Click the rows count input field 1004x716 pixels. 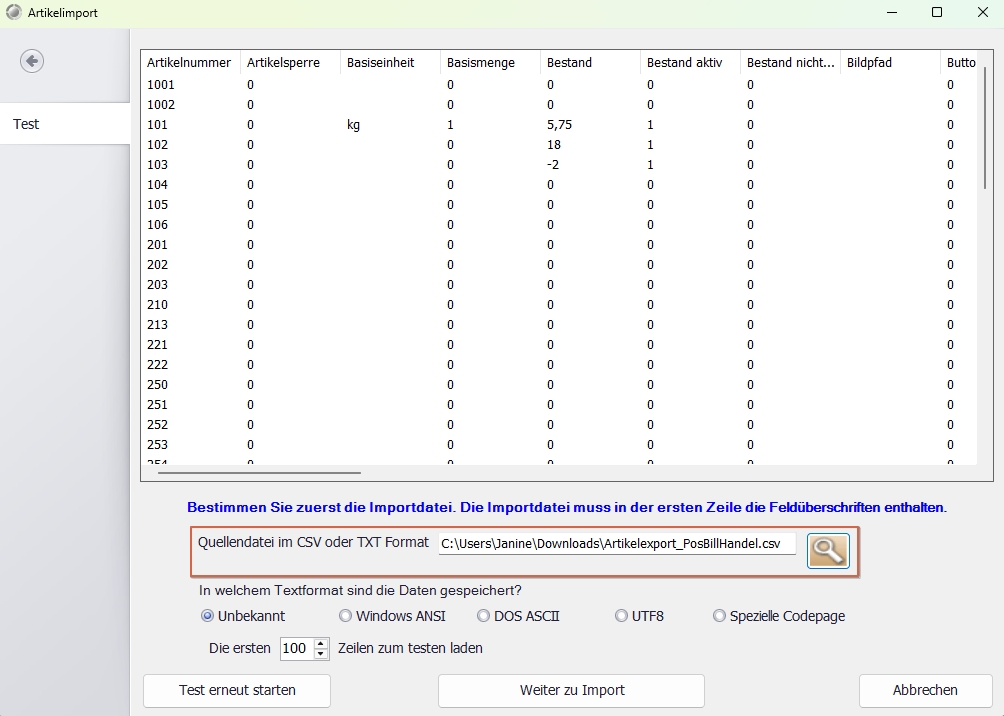[296, 648]
